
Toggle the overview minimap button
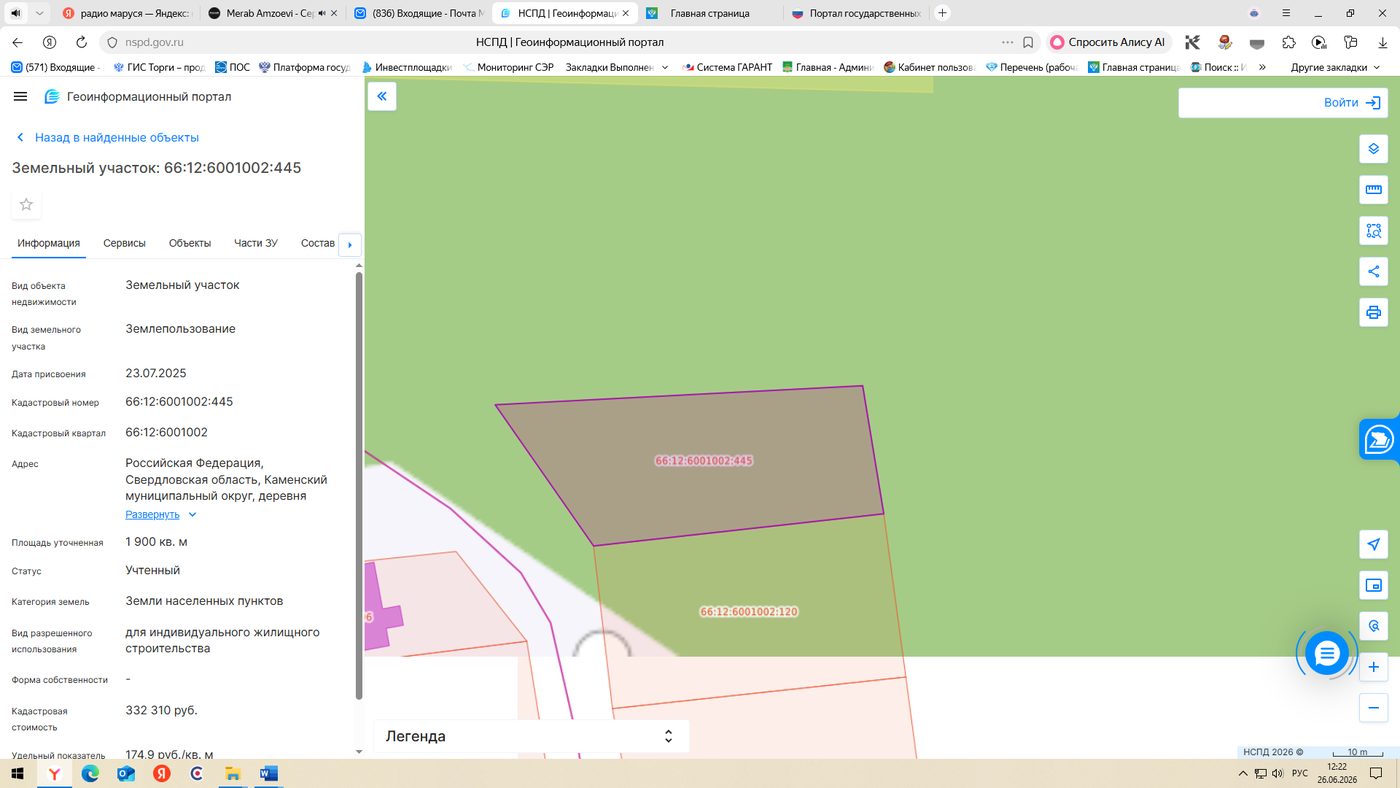(1373, 585)
